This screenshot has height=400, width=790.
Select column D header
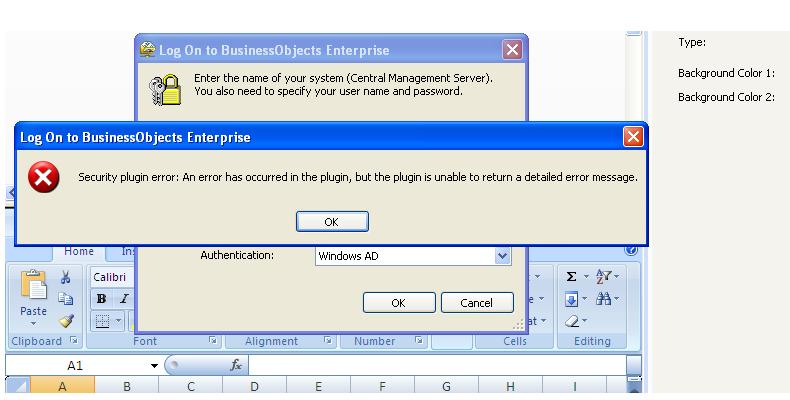[x=254, y=386]
